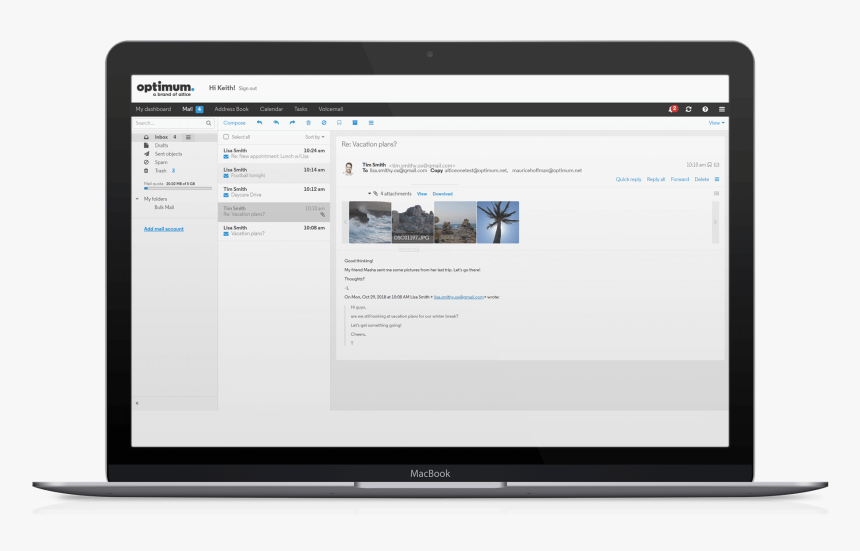Click envelope icon beside message timestamp
The image size is (860, 551).
(x=717, y=164)
